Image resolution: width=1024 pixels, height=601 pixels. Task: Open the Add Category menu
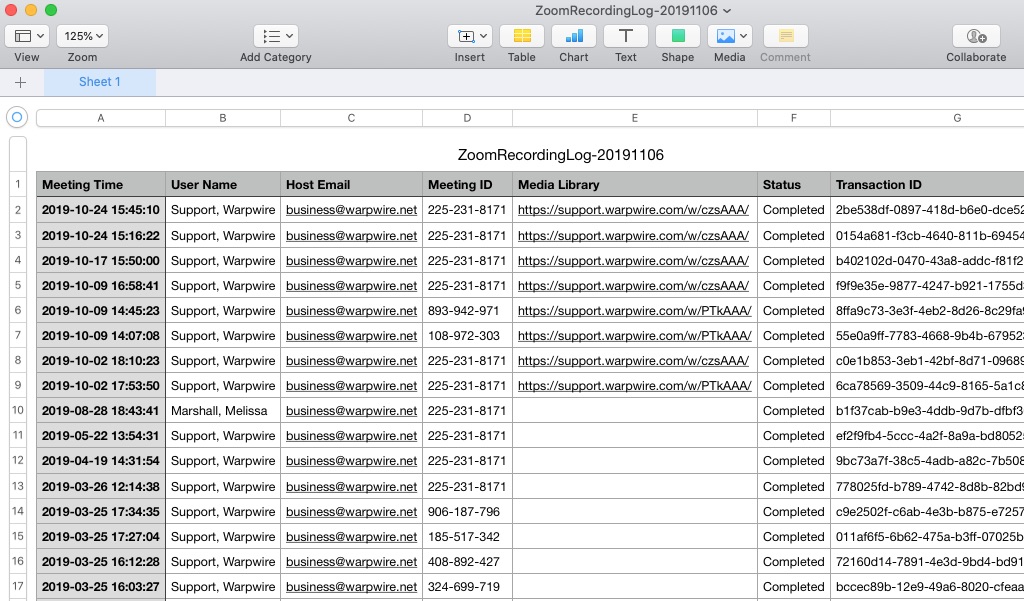coord(276,36)
